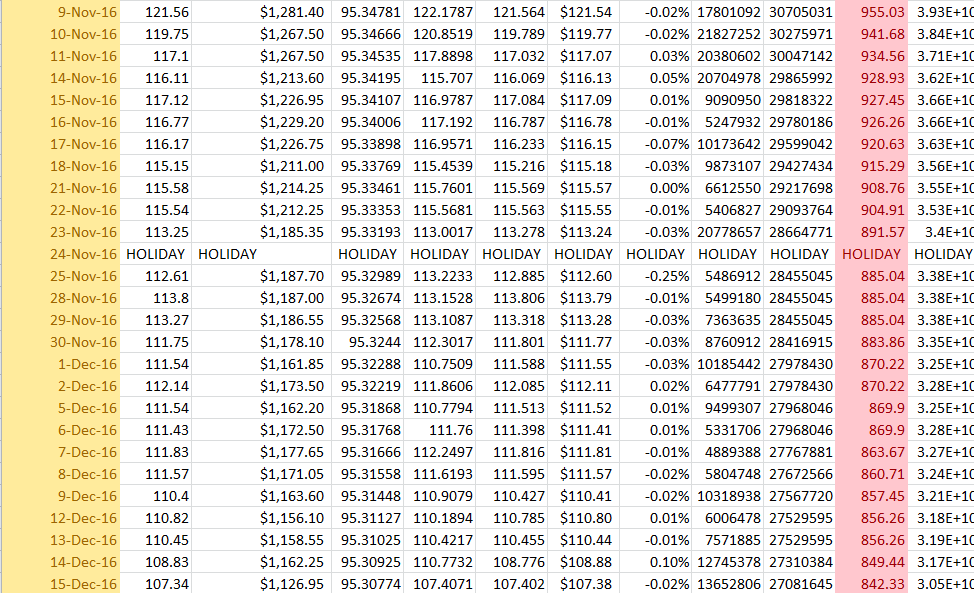Select the 9-Nov-16 date cell

[88, 12]
